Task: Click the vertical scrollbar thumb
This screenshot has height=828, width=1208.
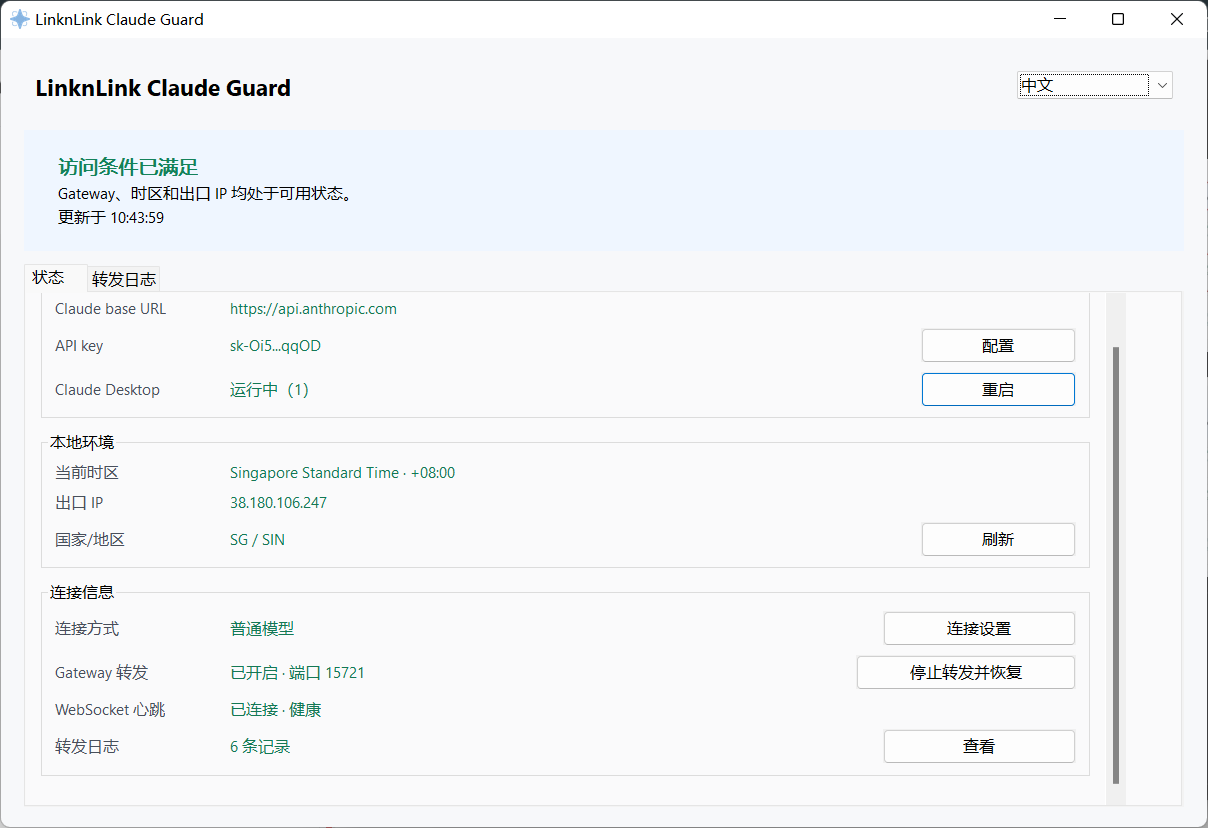Action: click(x=1116, y=565)
